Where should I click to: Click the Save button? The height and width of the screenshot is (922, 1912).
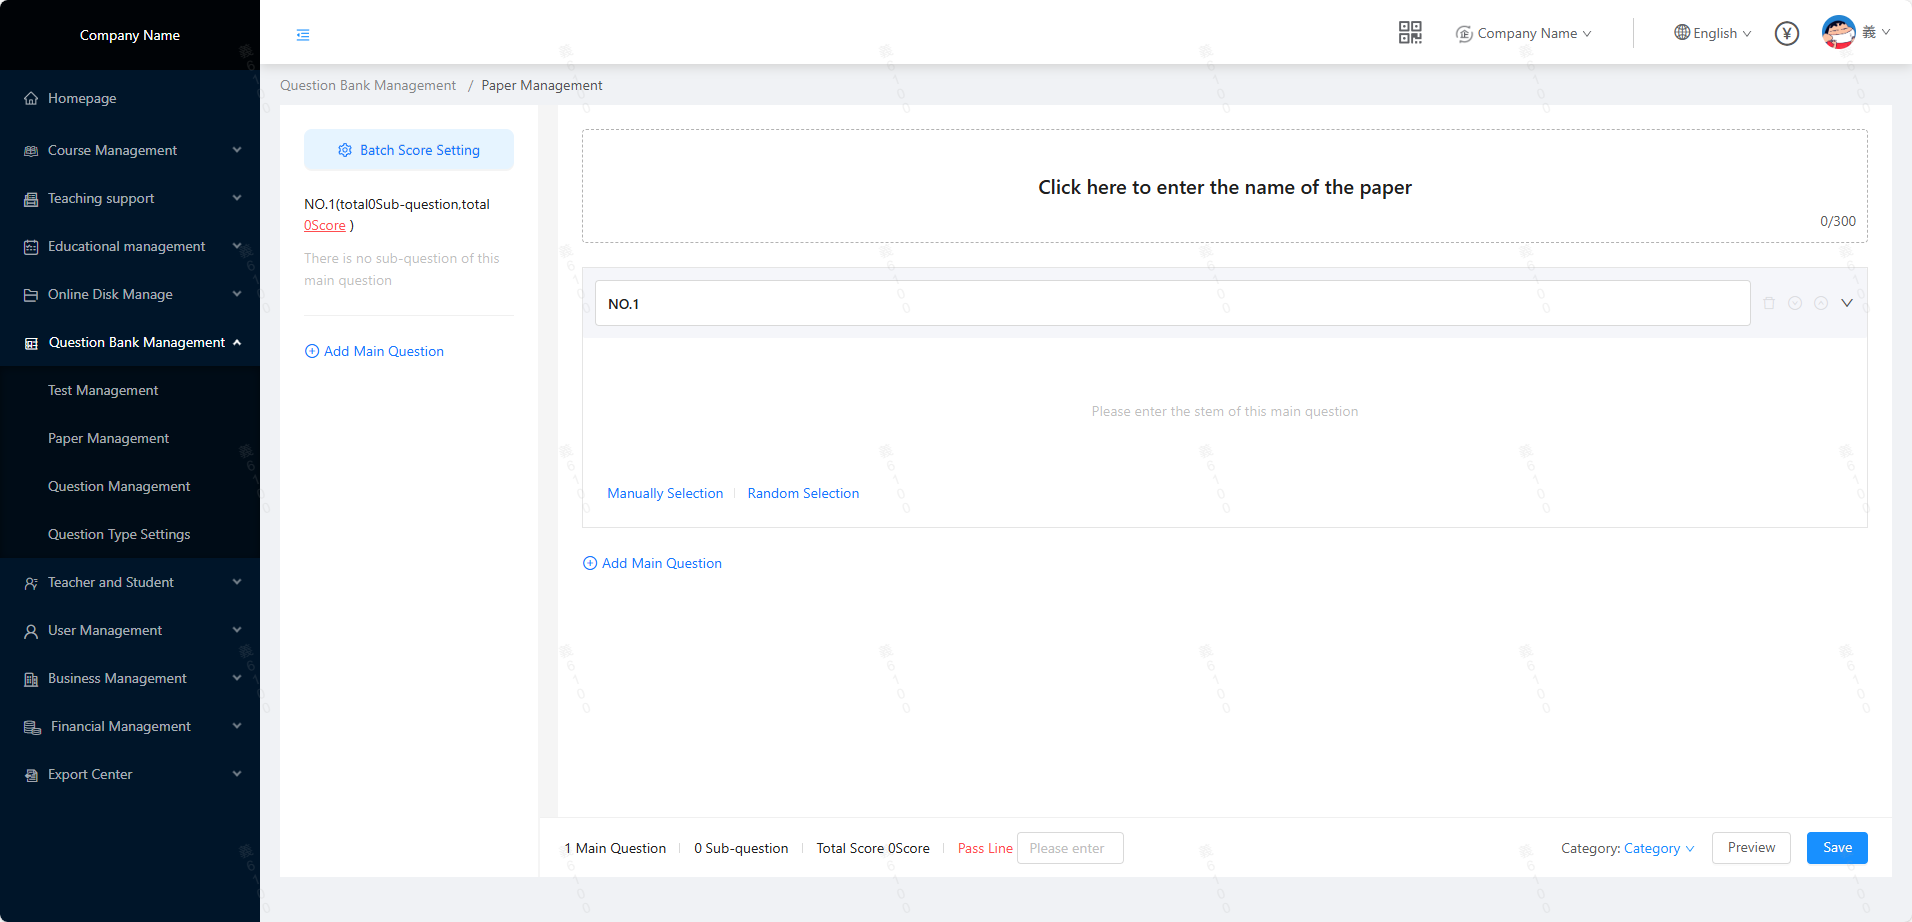[1836, 848]
